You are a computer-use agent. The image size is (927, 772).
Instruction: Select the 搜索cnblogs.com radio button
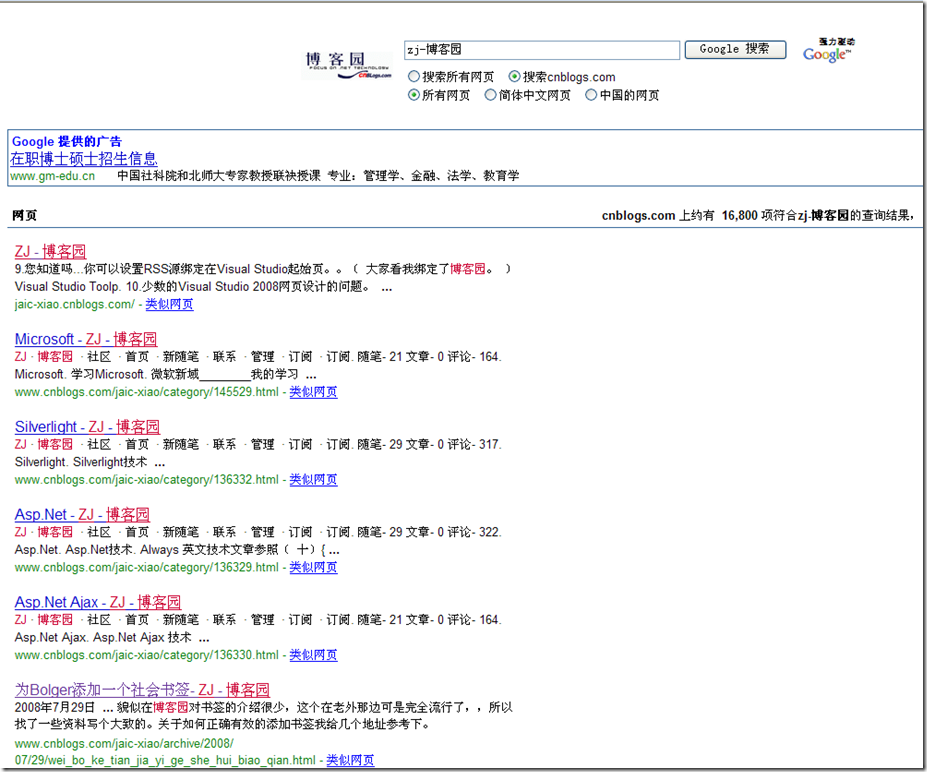tap(514, 76)
